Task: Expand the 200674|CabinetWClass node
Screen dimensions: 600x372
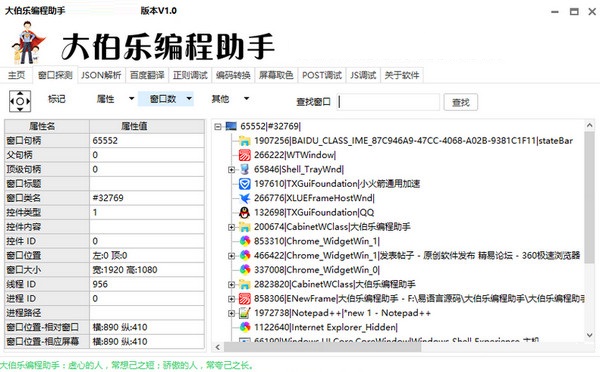Action: pyautogui.click(x=232, y=227)
